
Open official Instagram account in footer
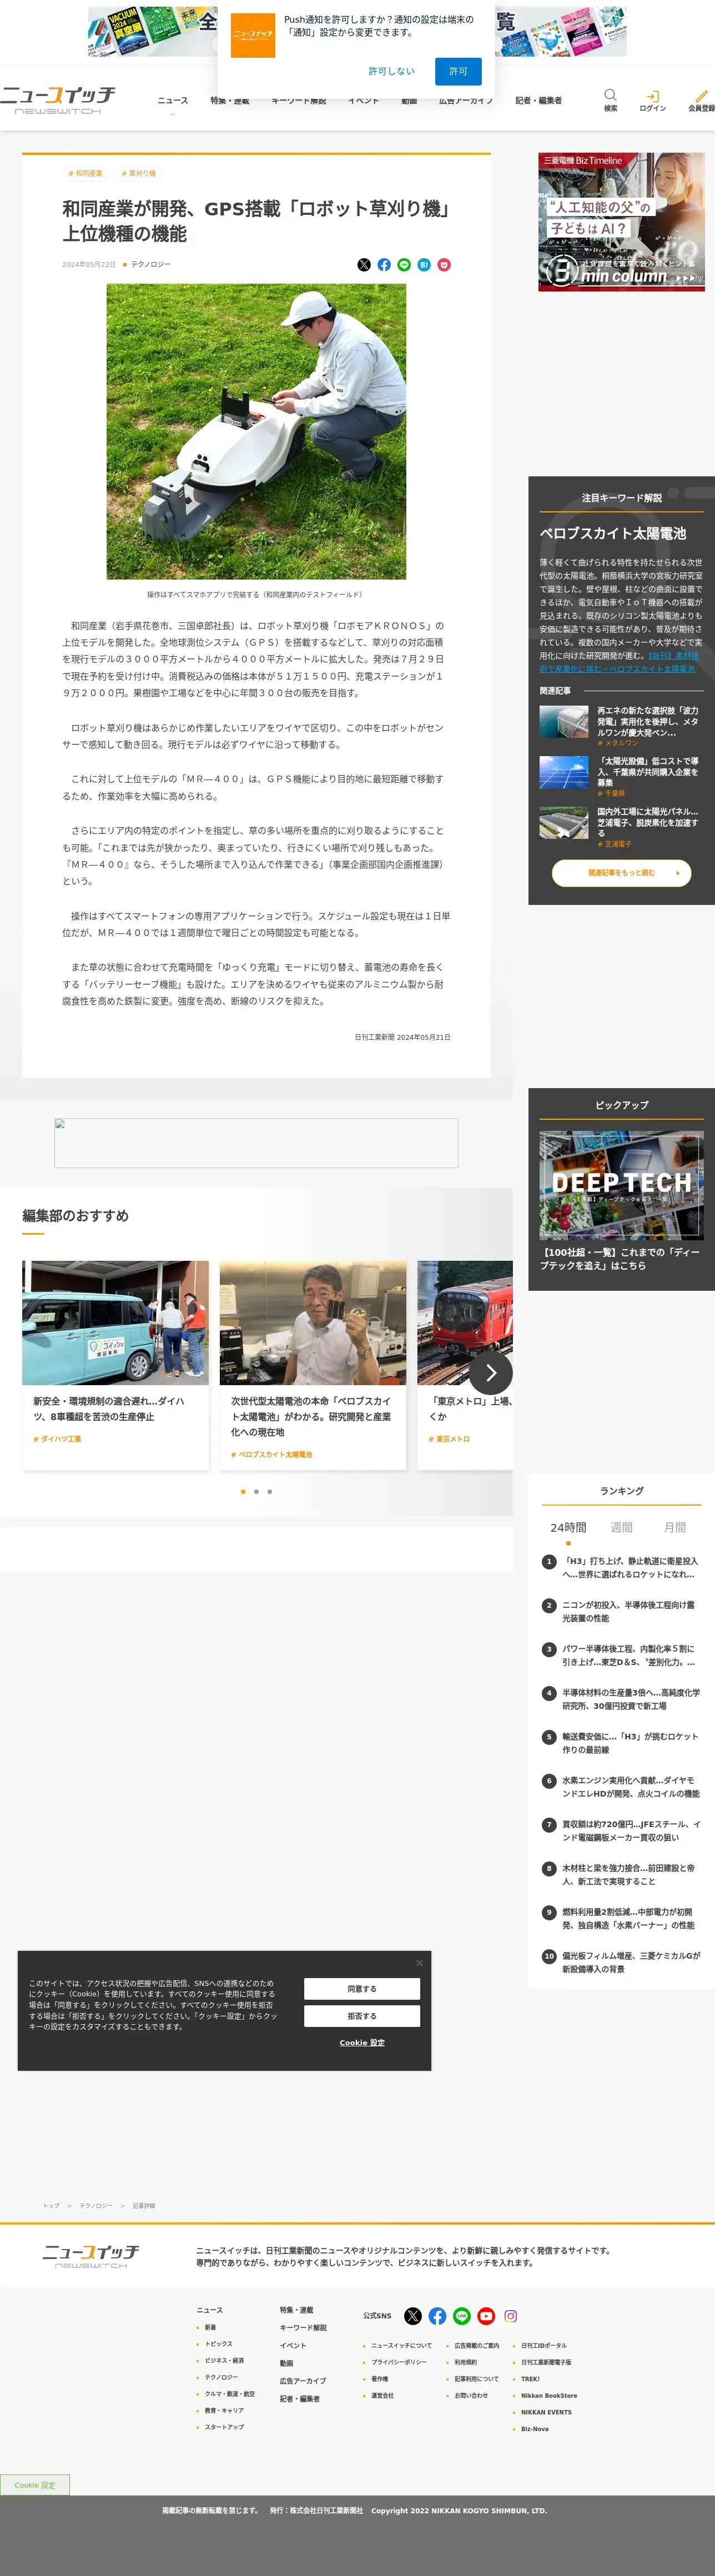[511, 2316]
